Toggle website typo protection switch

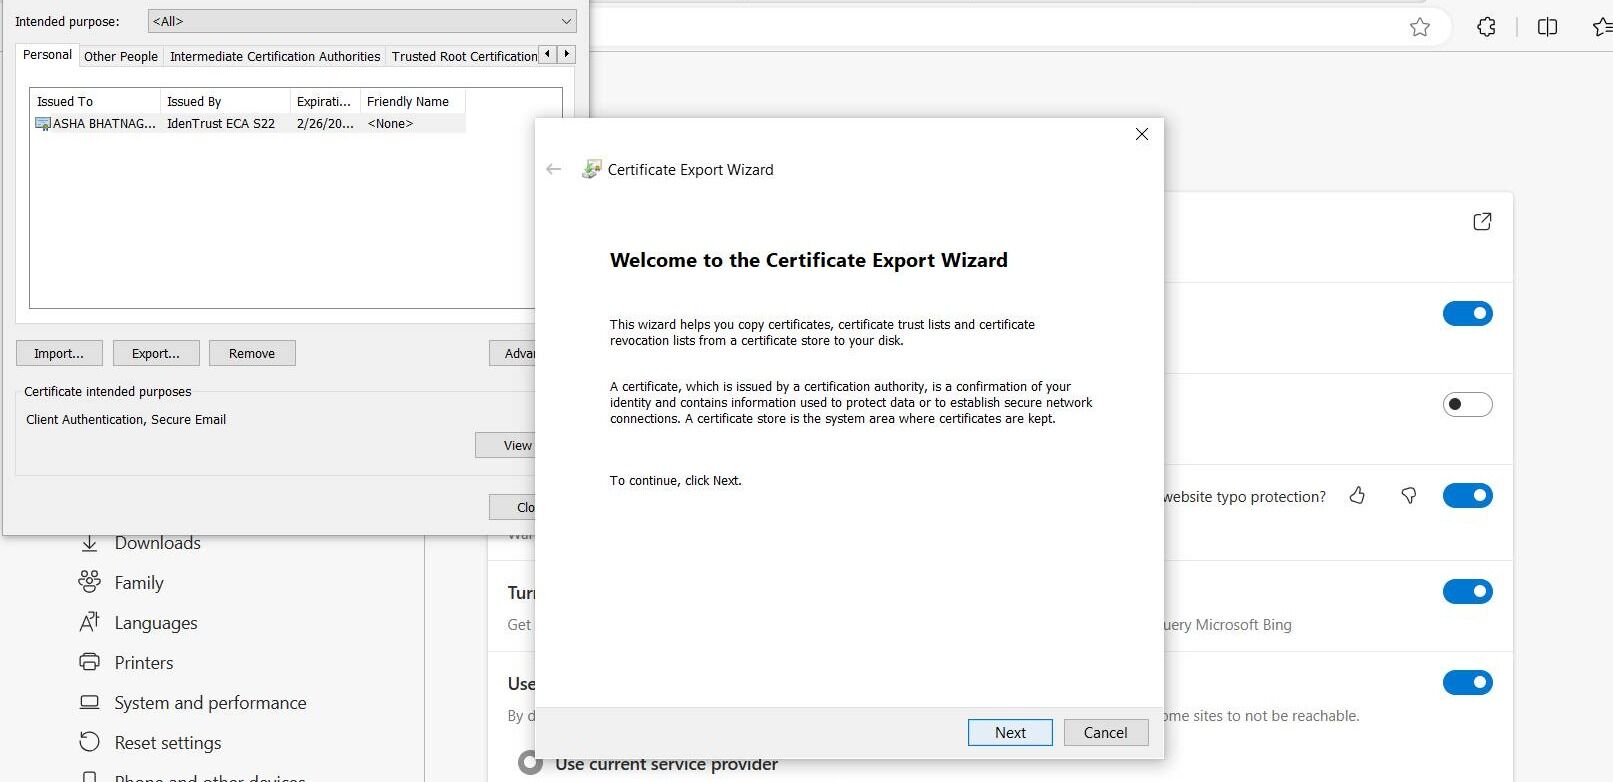click(1467, 495)
